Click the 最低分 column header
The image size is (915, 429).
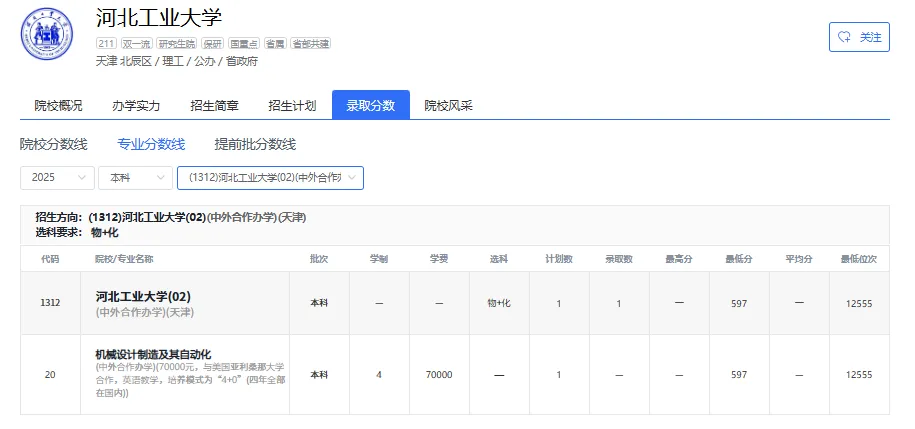click(x=739, y=259)
